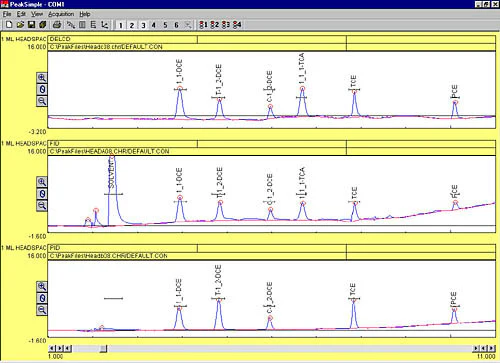Open a chromatogram with the folder icon
The width and height of the screenshot is (500, 363).
point(20,25)
